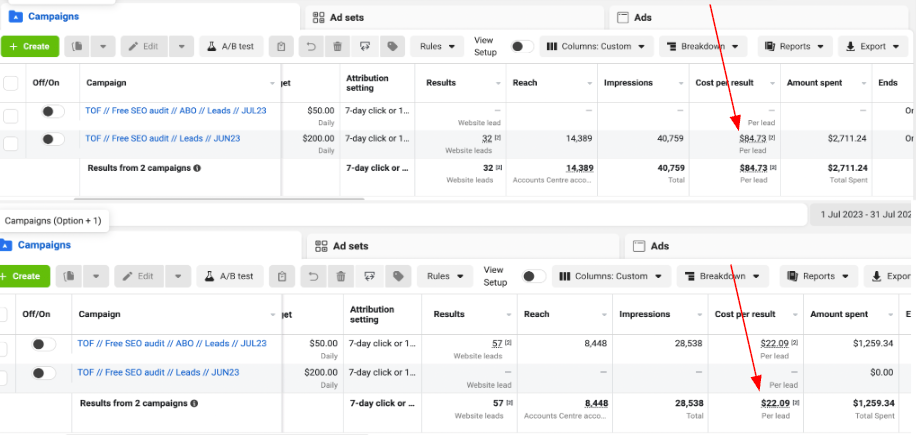Click the preview icon beside trash in lower toolbar

coord(369,276)
